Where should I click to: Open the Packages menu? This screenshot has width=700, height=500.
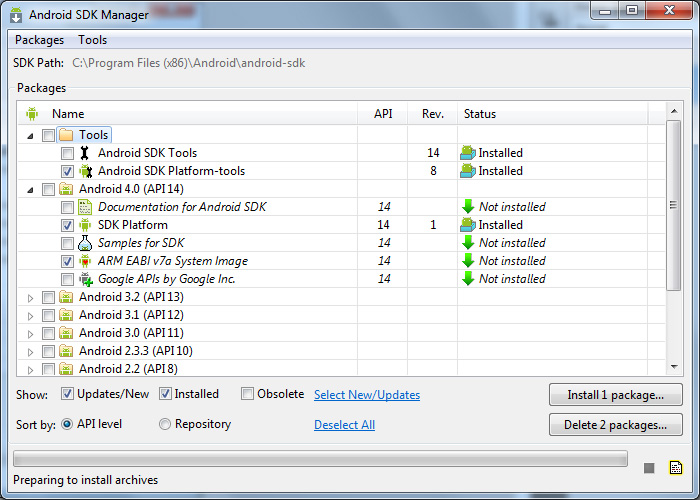point(39,40)
